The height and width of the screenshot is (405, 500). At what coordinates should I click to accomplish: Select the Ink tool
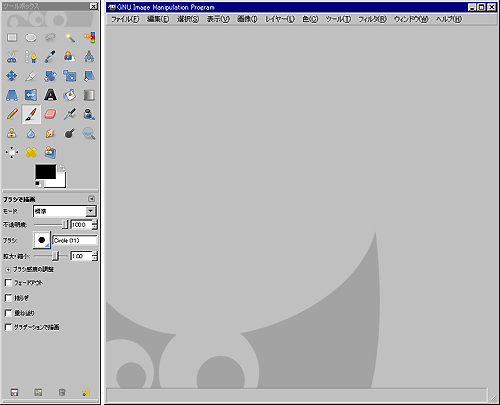[89, 114]
